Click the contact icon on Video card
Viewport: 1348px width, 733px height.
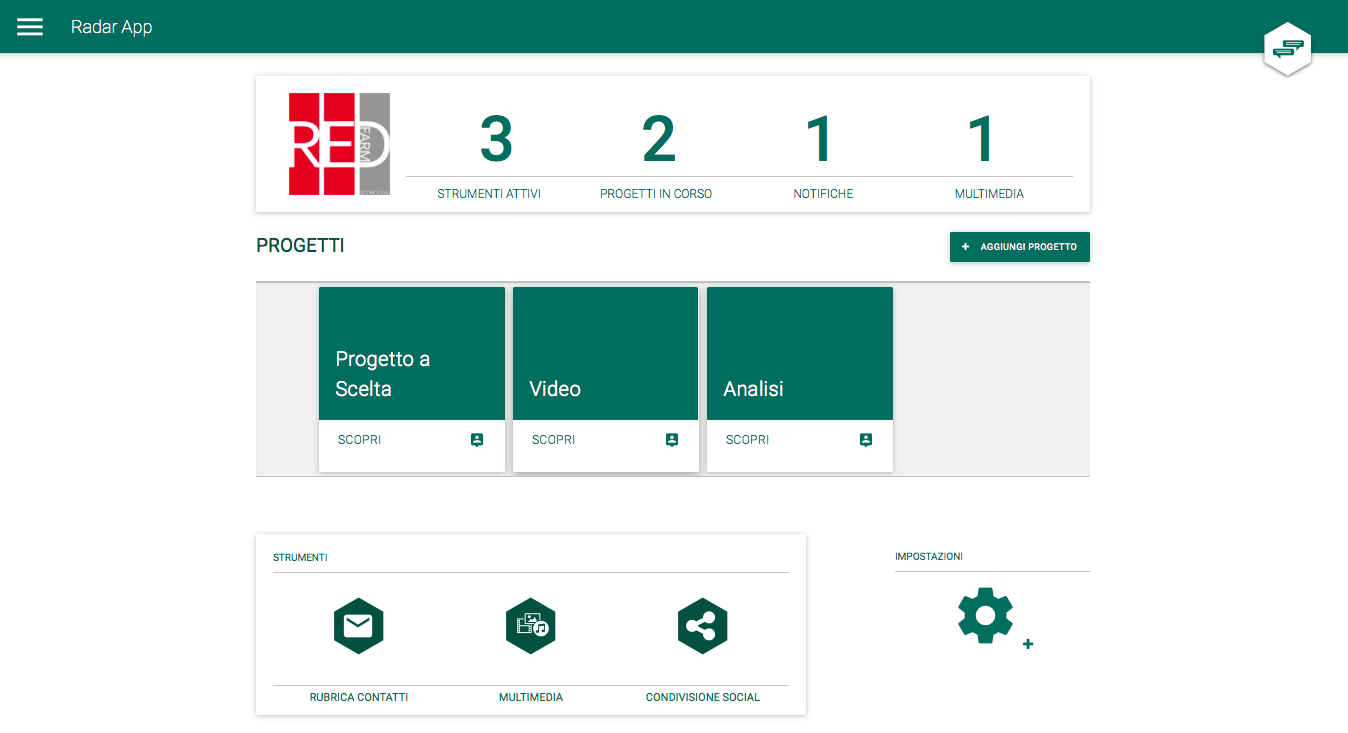coord(671,440)
